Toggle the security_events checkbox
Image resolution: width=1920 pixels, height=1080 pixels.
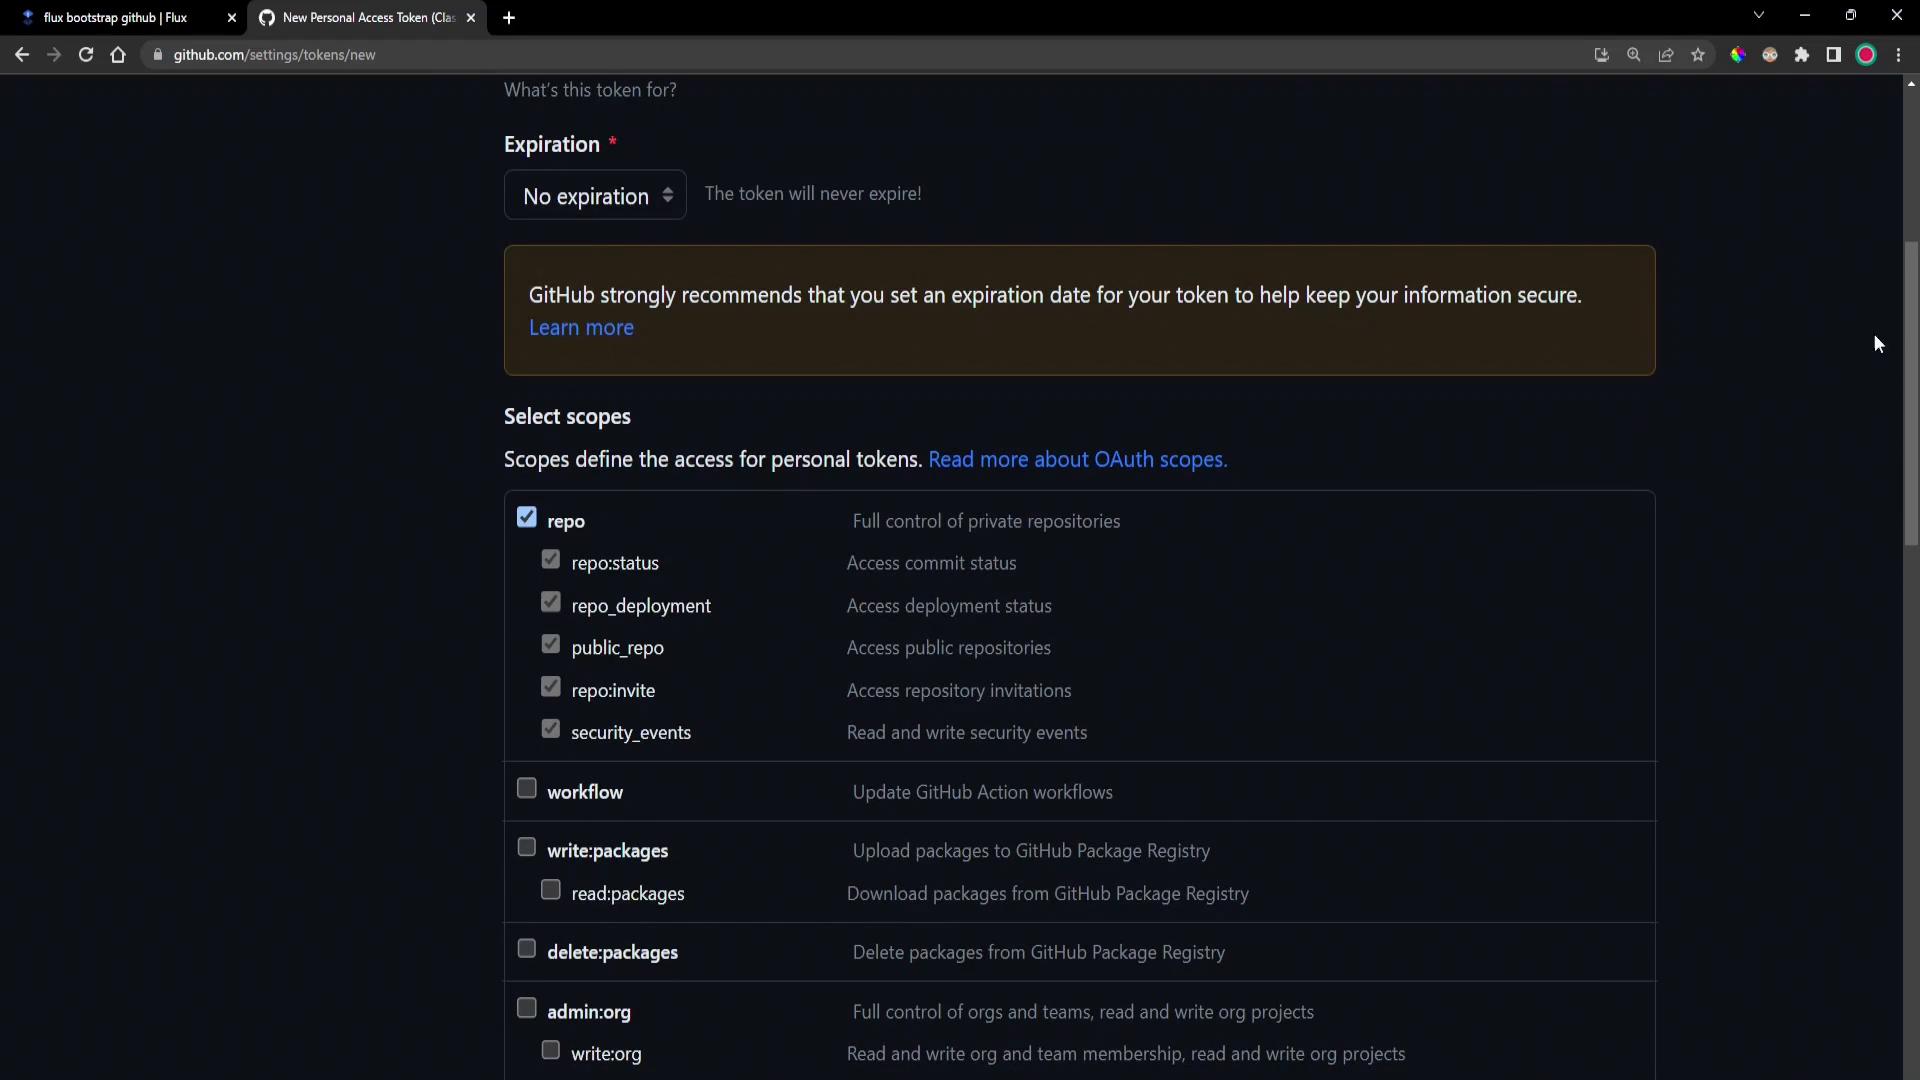551,728
